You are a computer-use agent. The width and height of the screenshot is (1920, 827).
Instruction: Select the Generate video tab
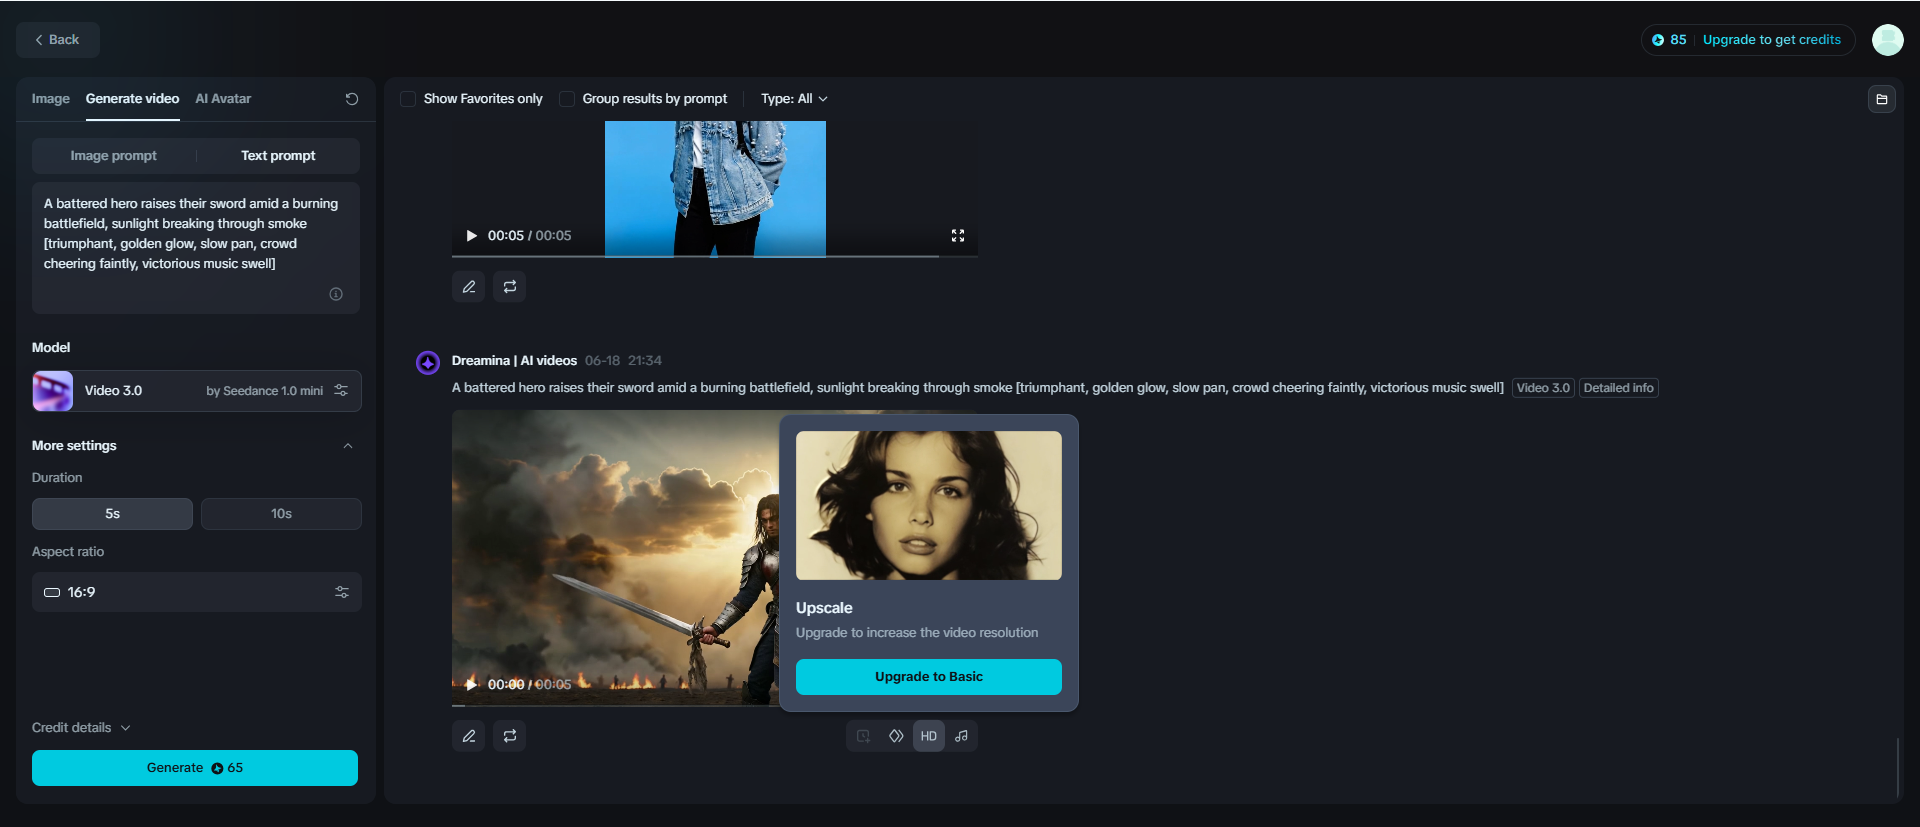click(x=132, y=99)
